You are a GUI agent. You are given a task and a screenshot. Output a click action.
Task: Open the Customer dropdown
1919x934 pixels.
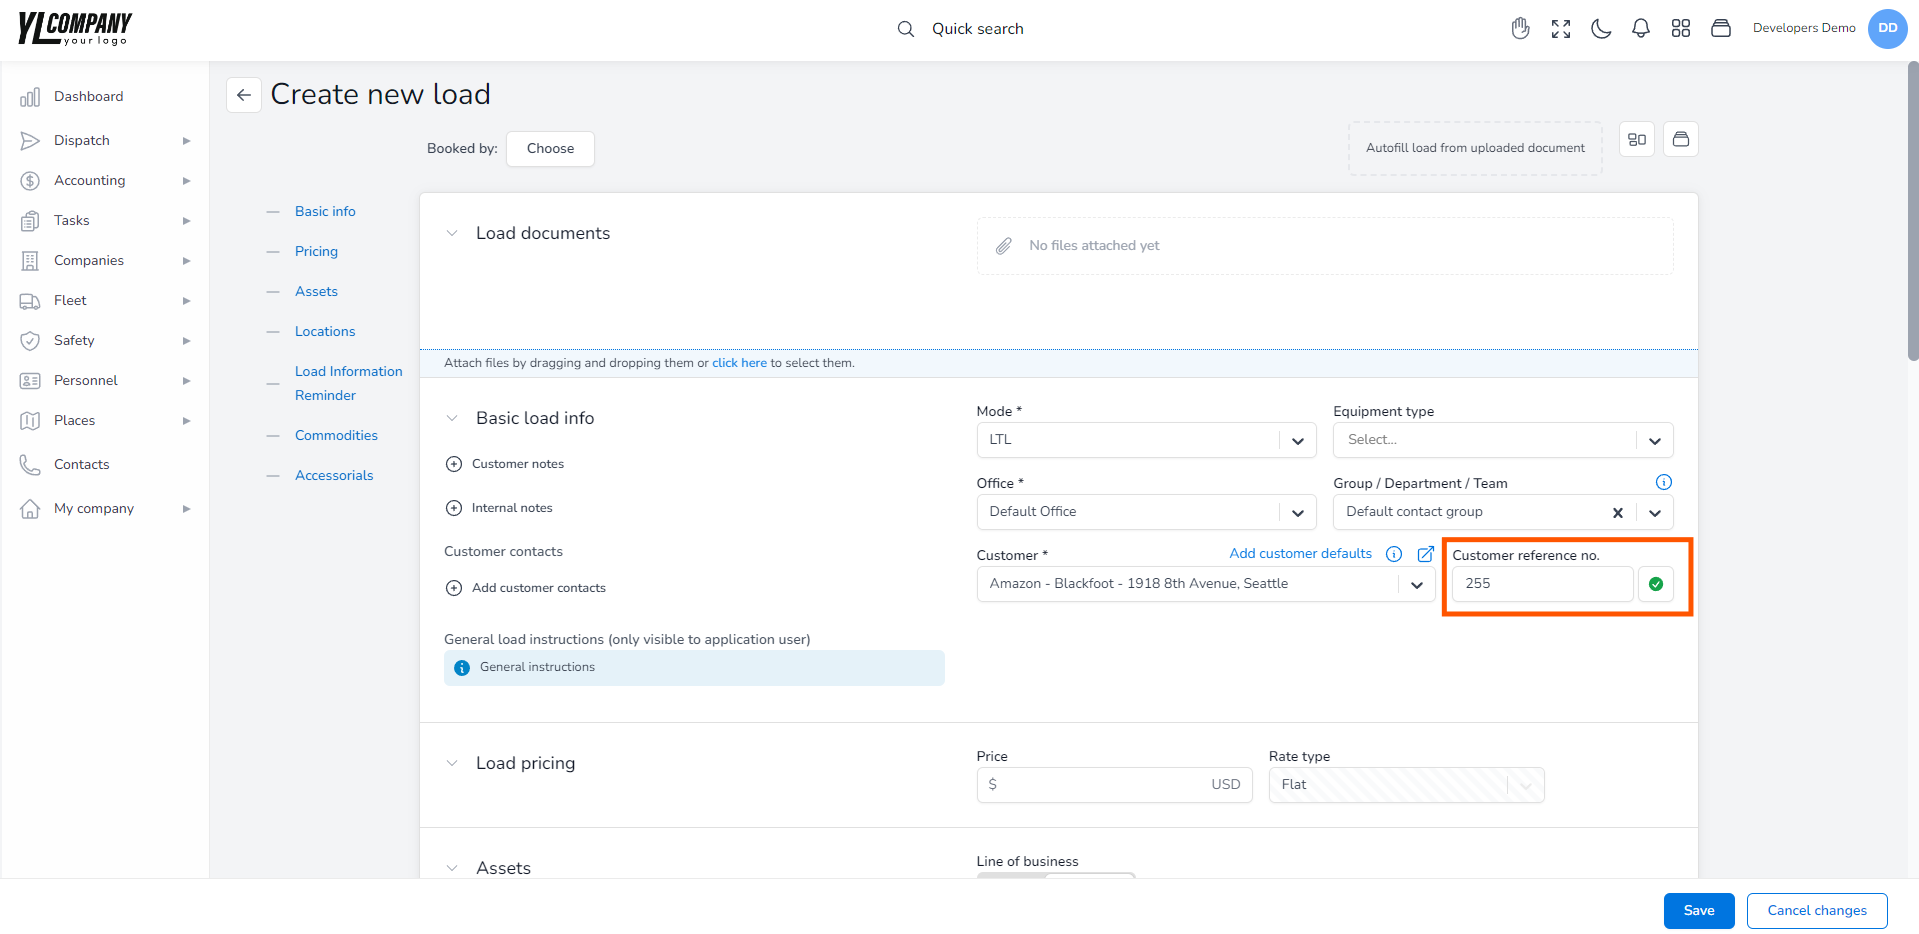1206,584
